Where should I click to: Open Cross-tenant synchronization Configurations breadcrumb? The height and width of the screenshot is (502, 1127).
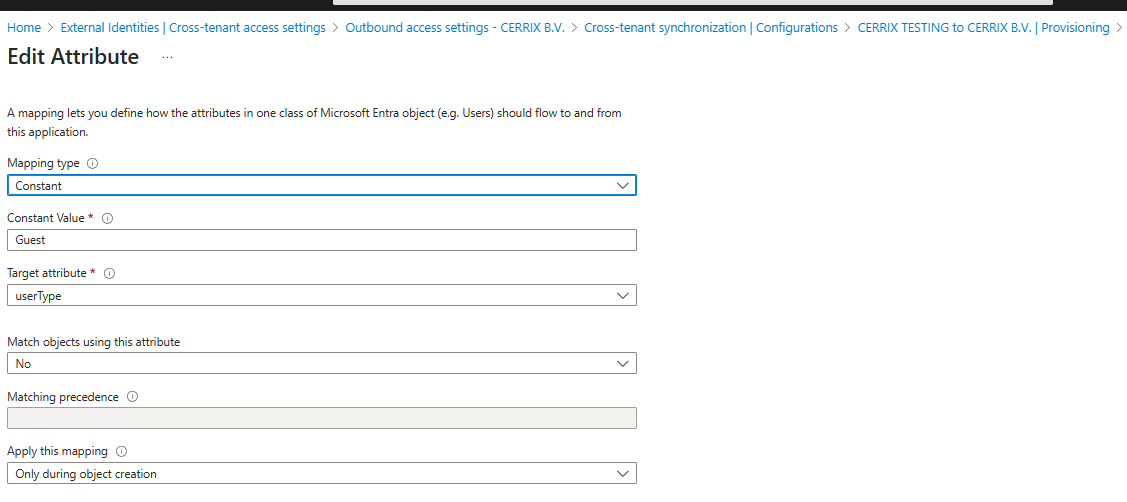point(711,27)
